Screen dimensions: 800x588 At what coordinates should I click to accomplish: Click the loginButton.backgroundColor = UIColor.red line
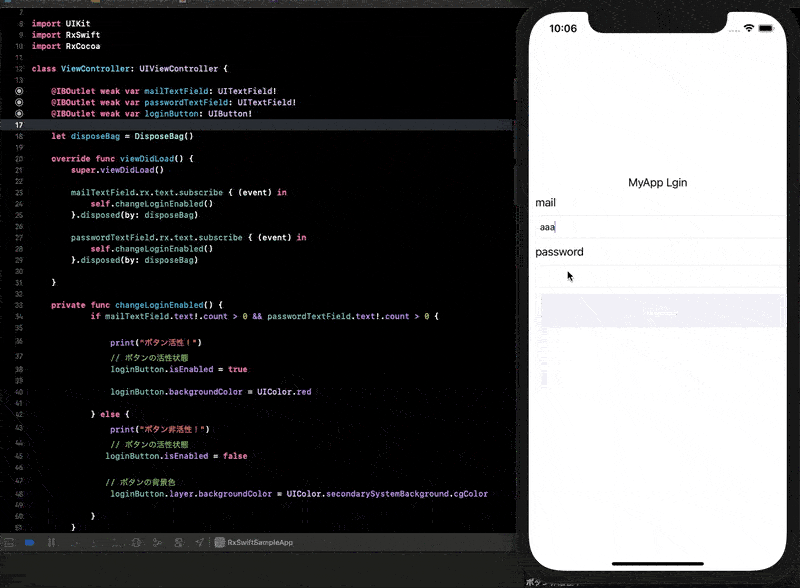[211, 392]
